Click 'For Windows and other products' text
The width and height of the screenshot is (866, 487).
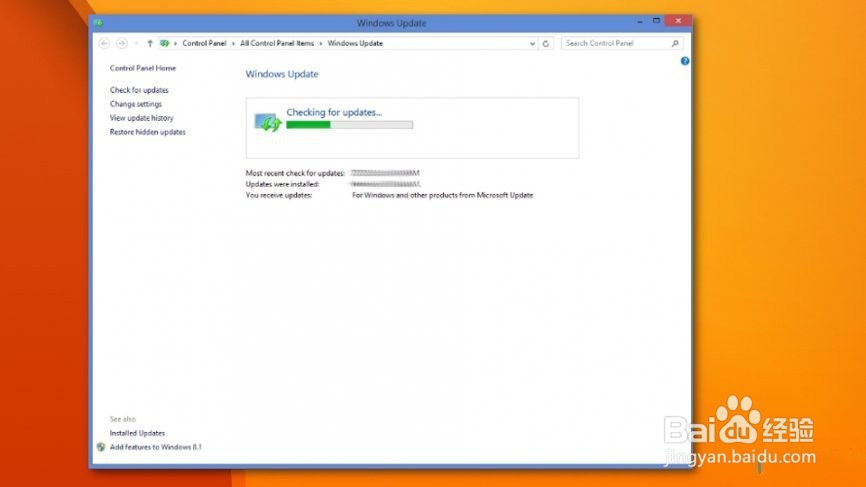pos(442,195)
